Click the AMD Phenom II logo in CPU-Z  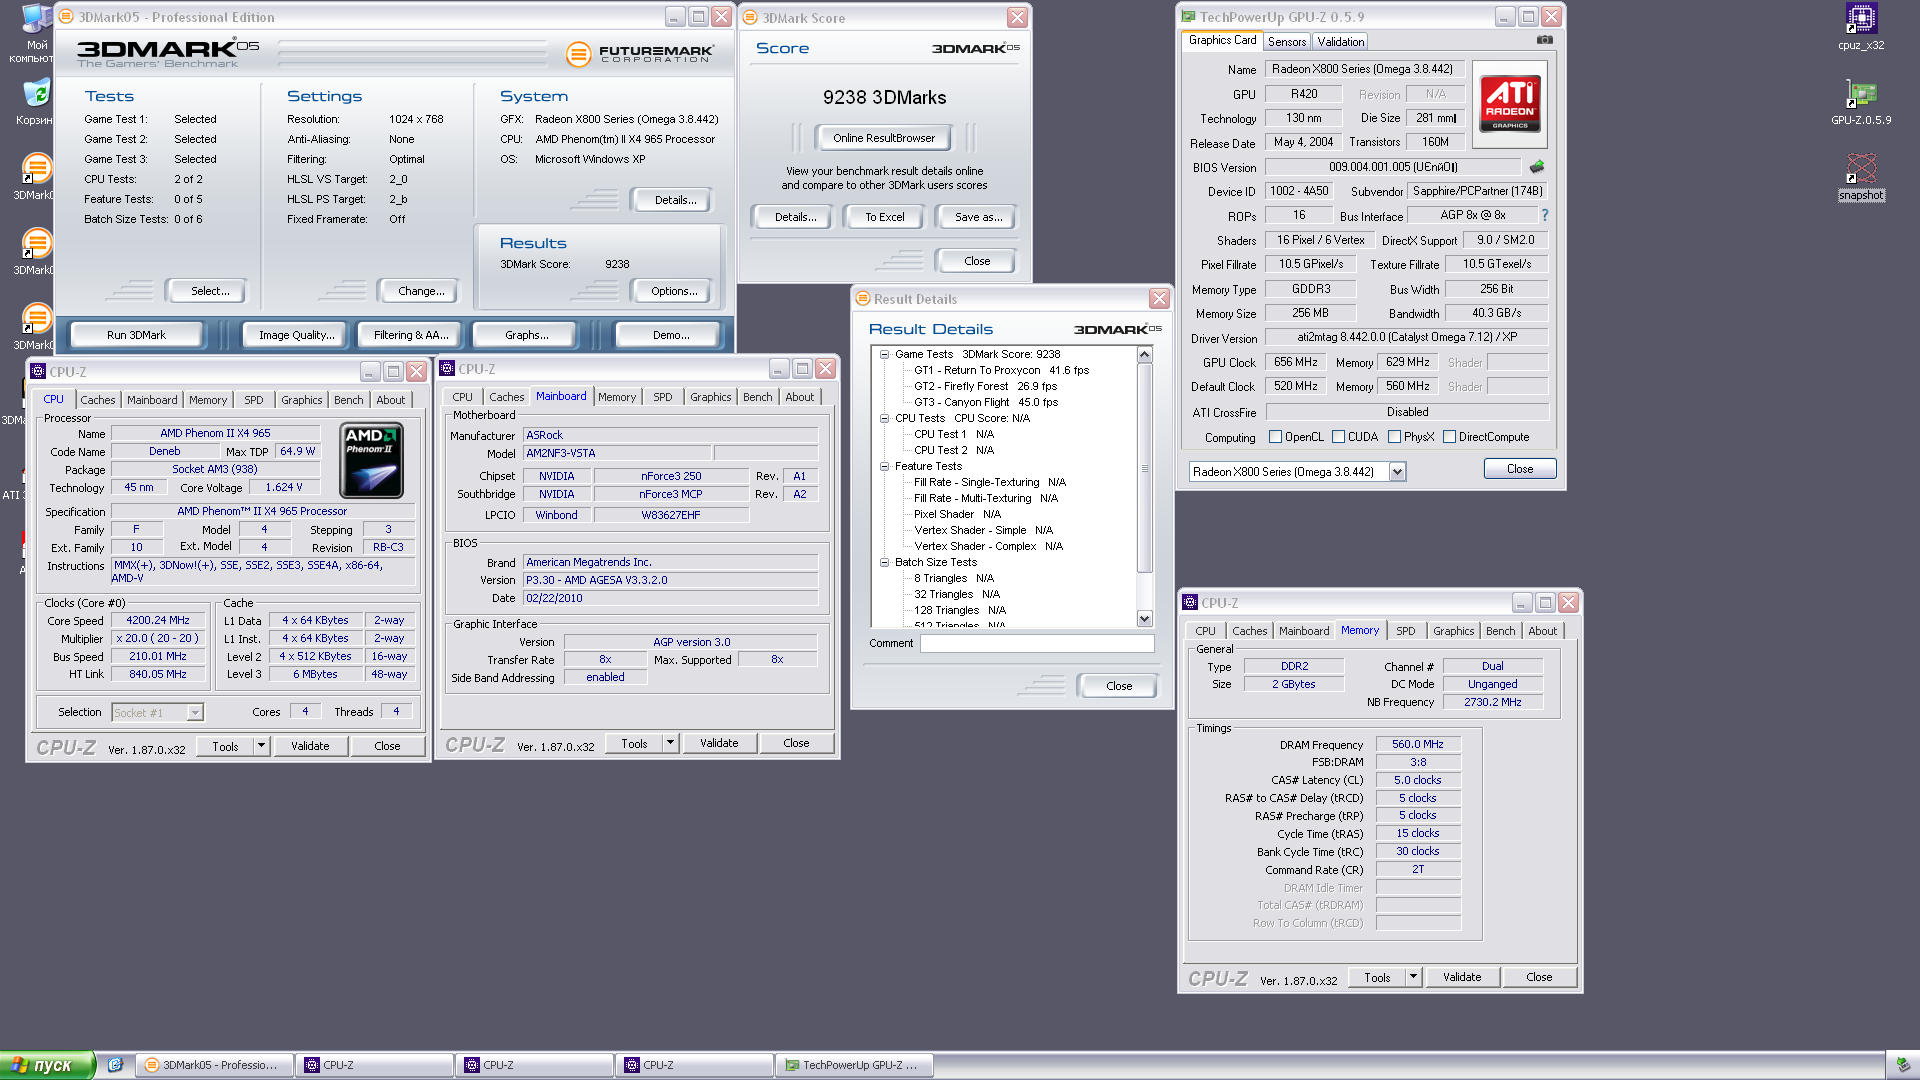pos(372,460)
